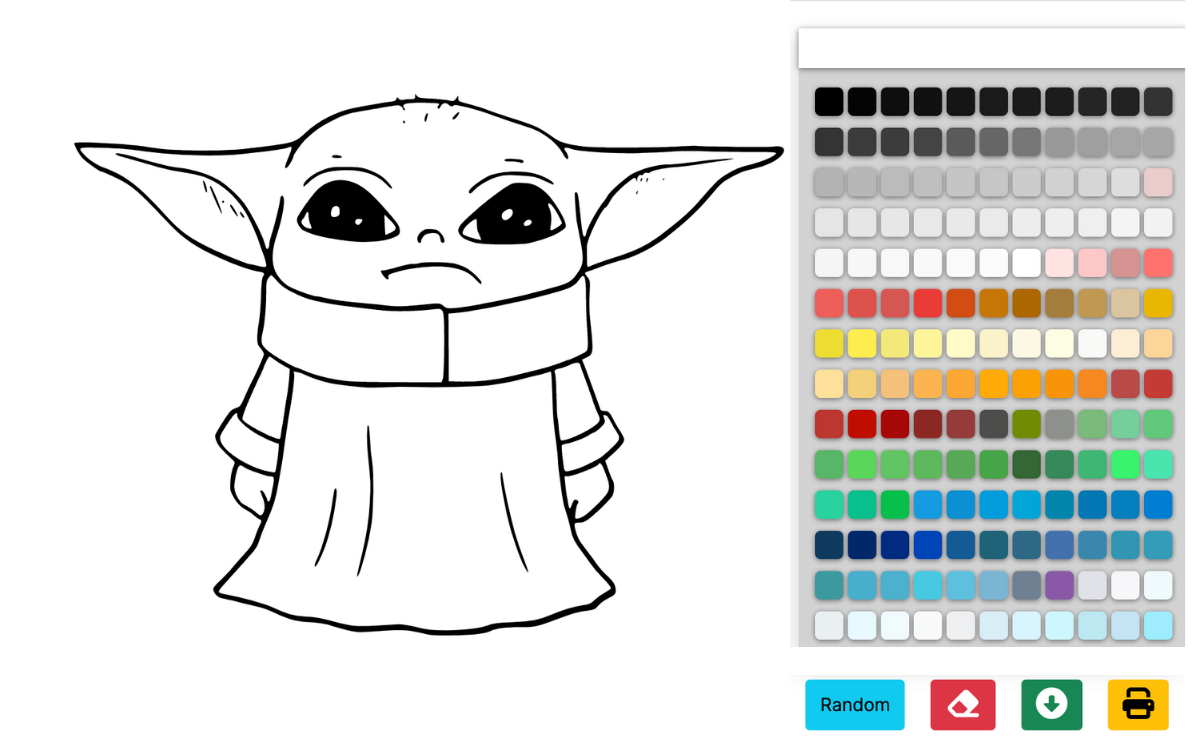Pick the dark forest green swatch

click(1026, 464)
